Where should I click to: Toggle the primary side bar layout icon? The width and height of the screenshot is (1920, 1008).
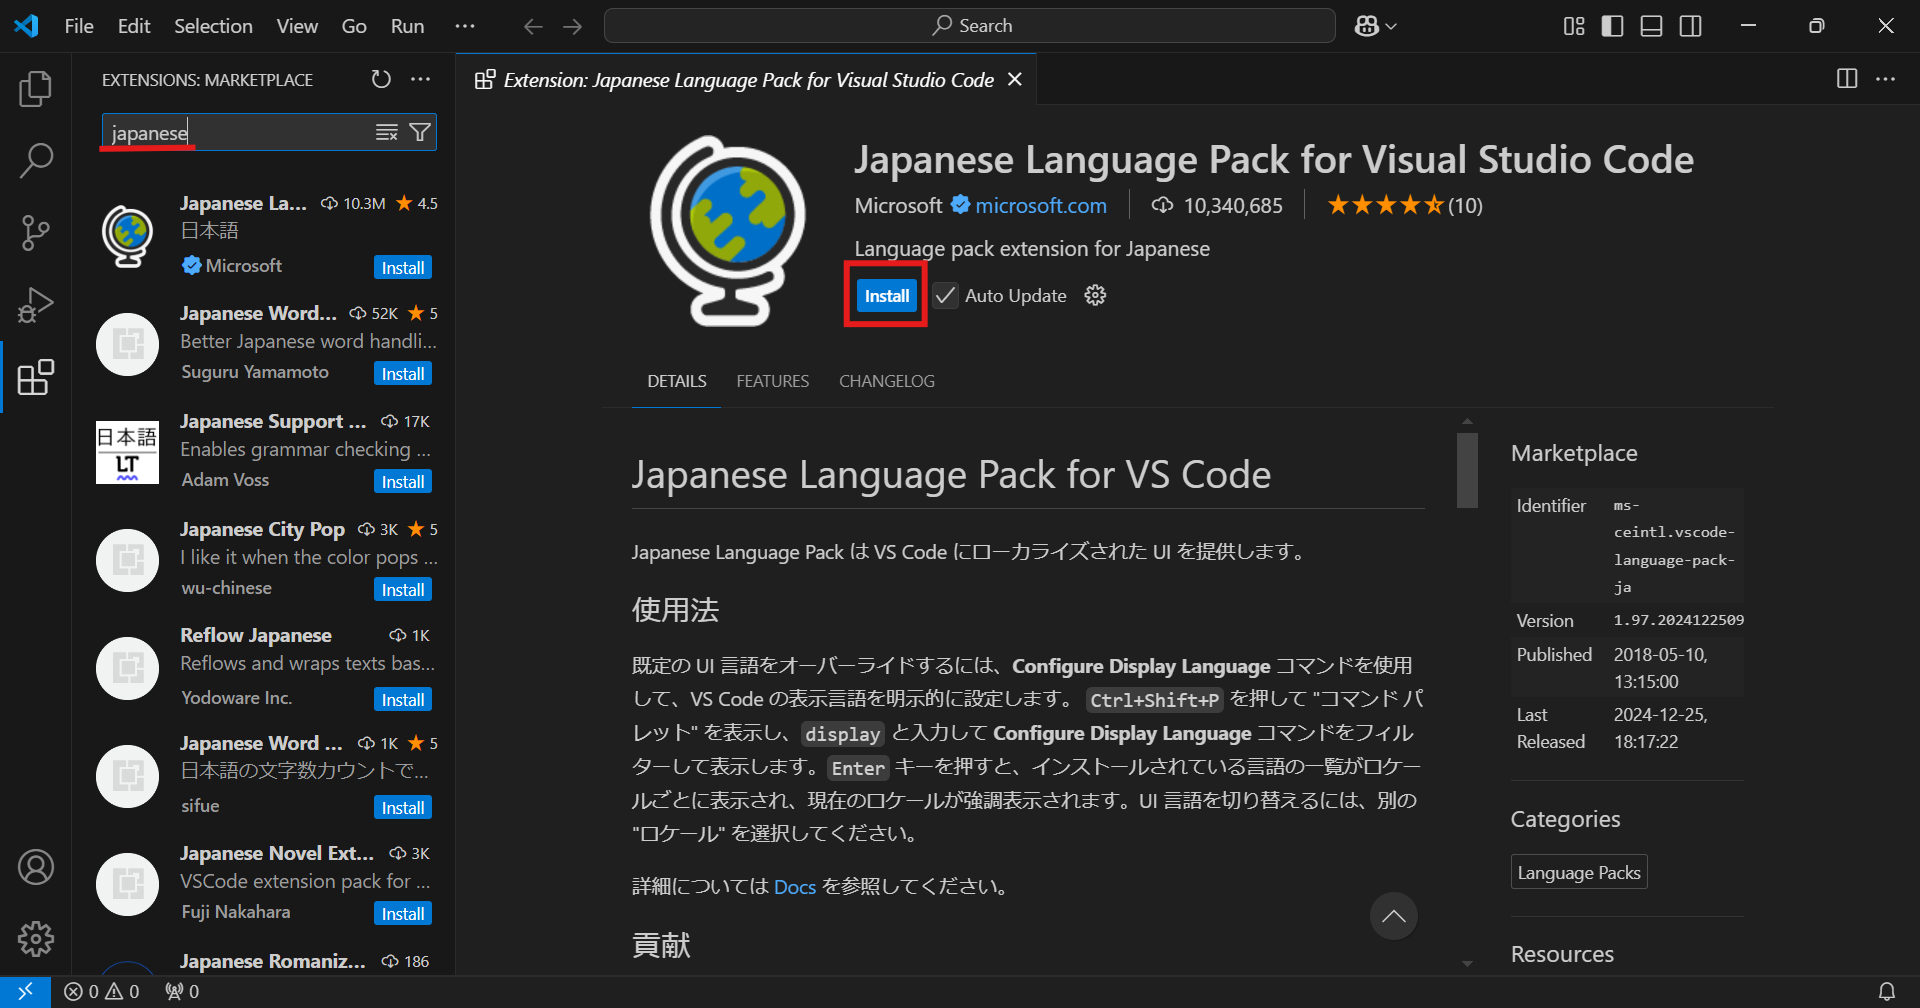(1613, 26)
